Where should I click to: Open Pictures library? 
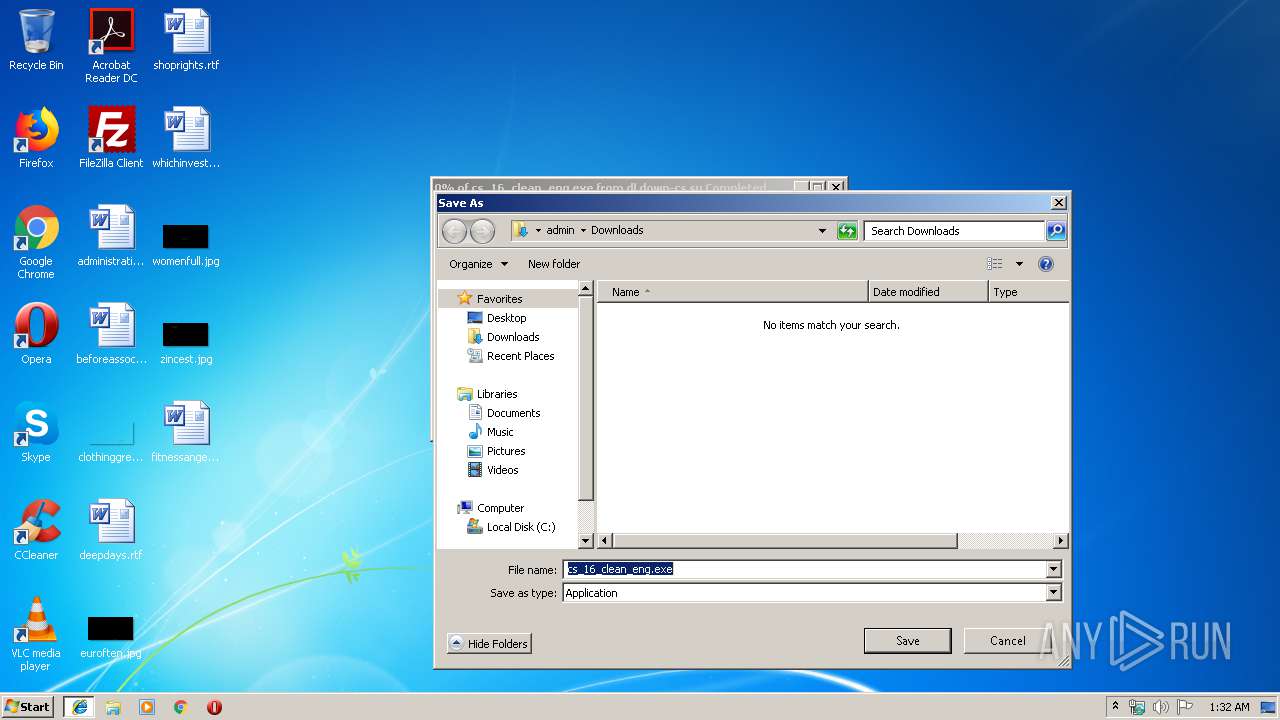point(506,451)
